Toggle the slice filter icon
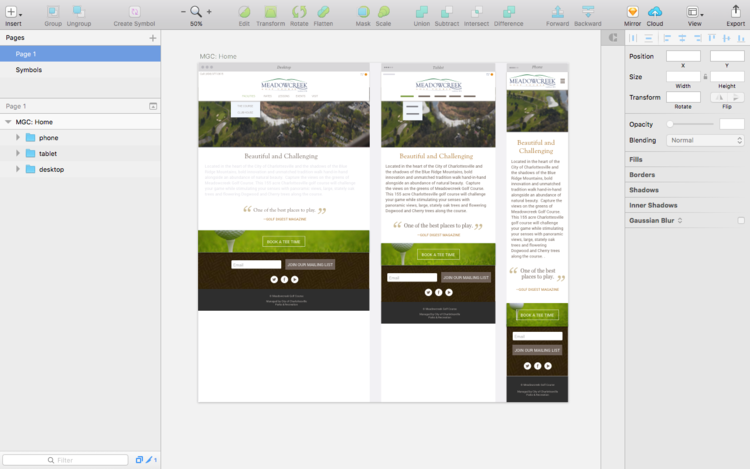This screenshot has height=469, width=750. click(x=149, y=460)
